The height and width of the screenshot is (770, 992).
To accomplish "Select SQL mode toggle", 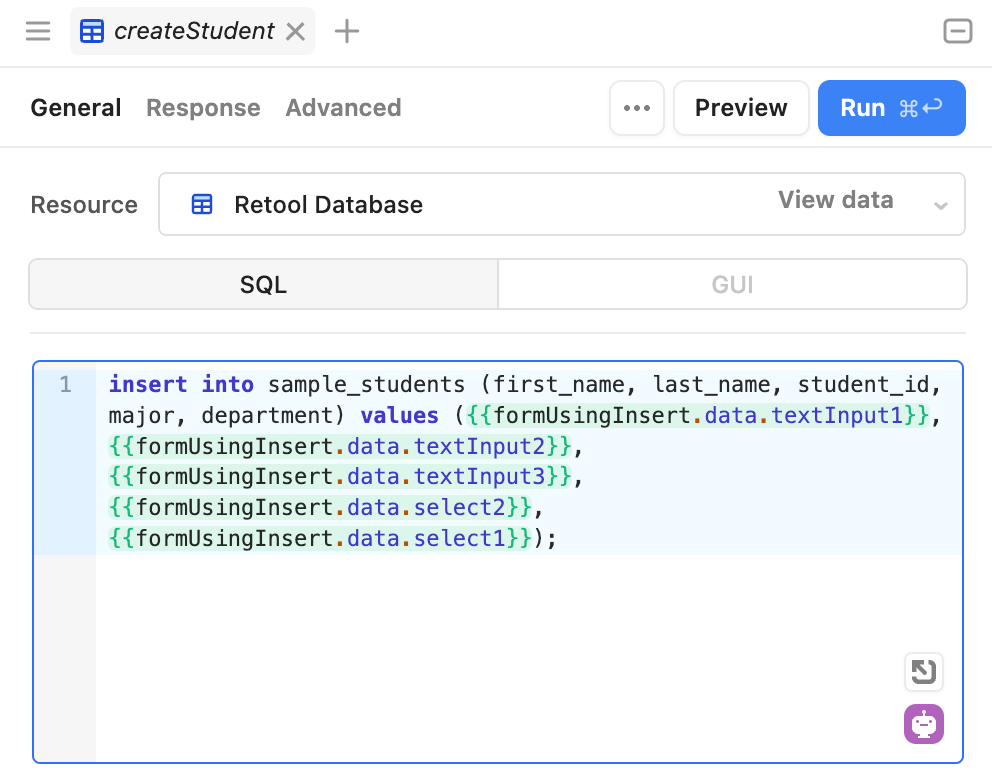I will [264, 284].
